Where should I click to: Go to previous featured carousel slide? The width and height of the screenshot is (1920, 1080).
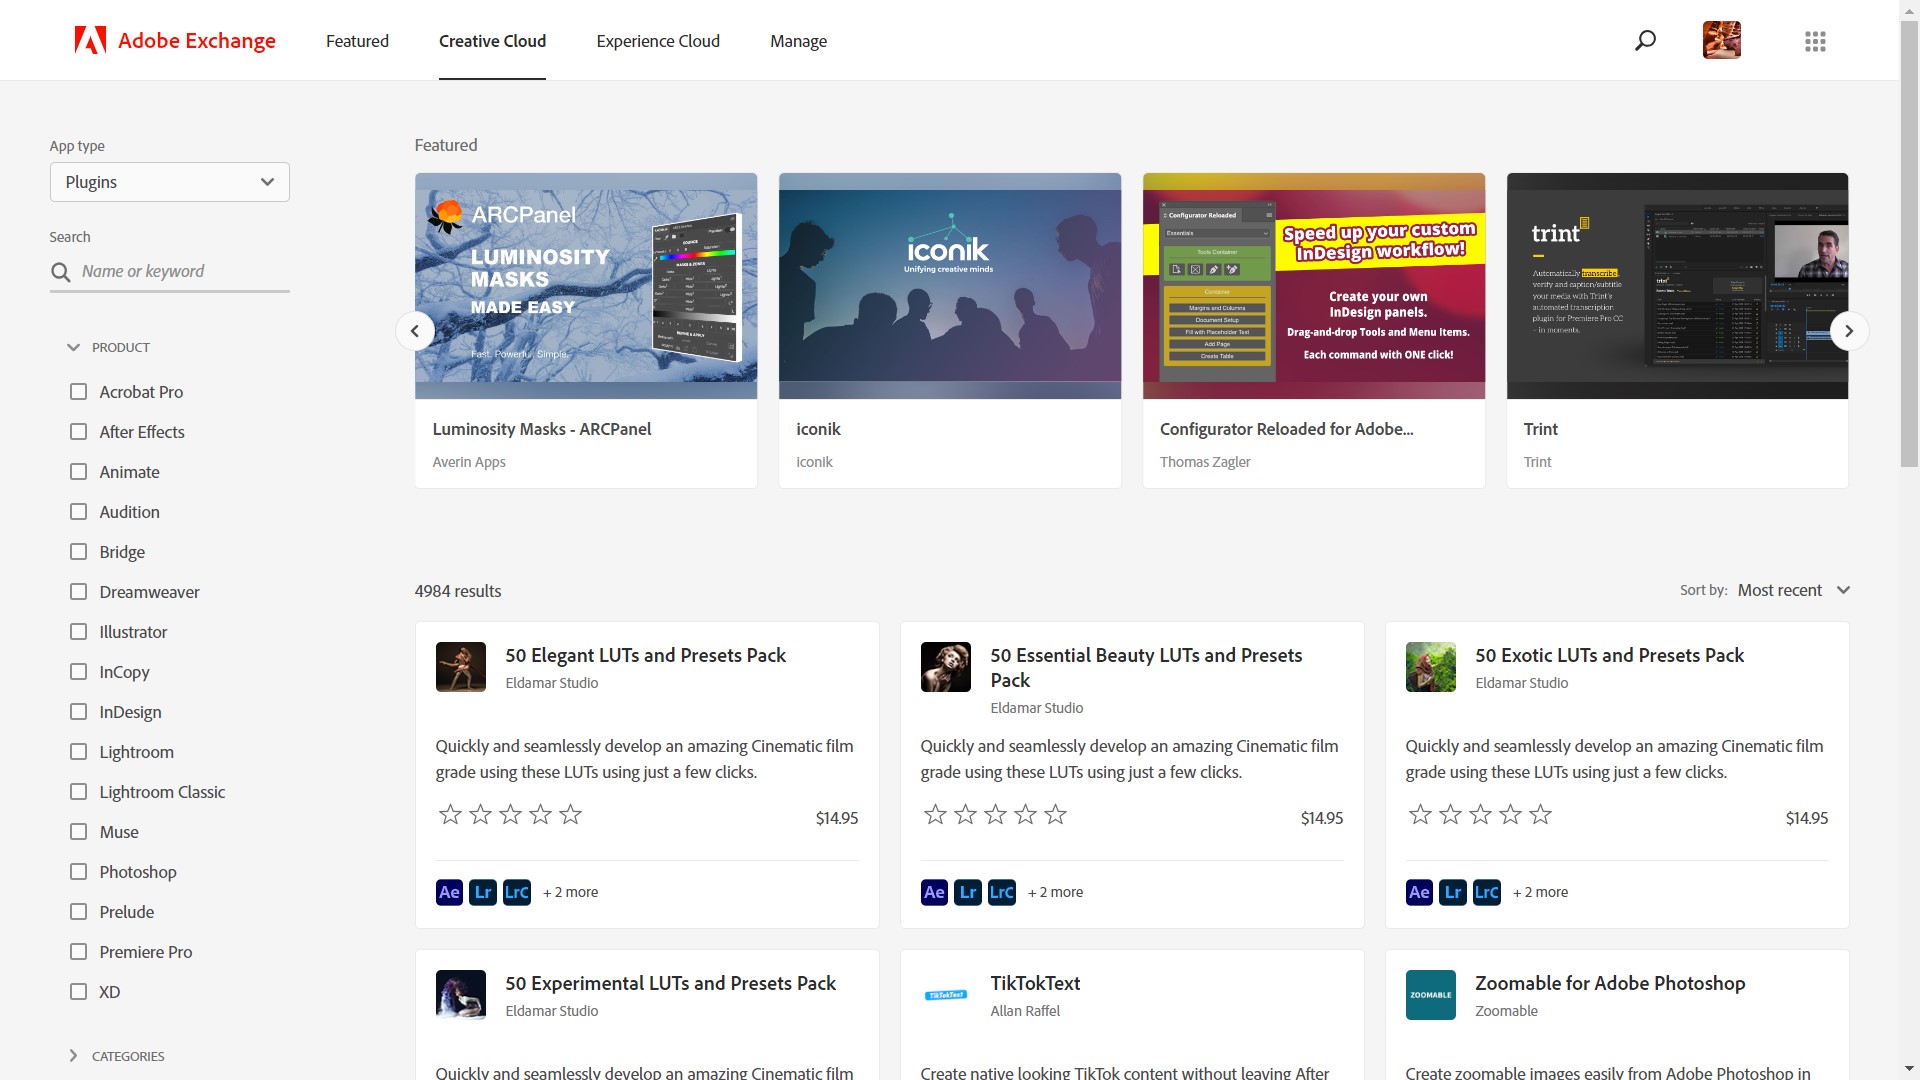point(415,331)
